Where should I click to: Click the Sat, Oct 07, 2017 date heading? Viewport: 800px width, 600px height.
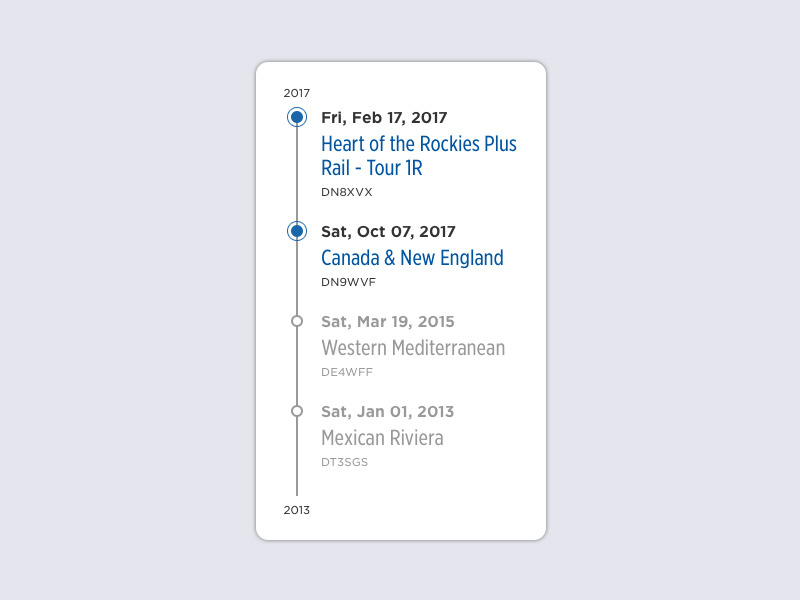click(388, 232)
